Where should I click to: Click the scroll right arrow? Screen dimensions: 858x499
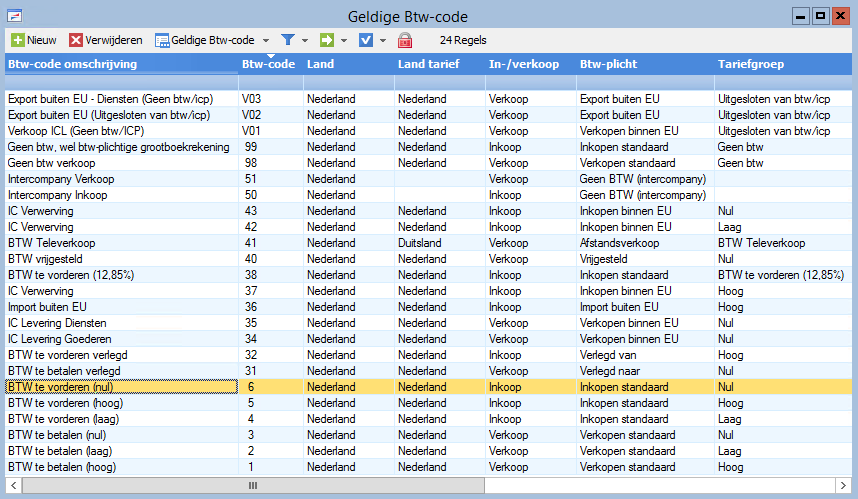tap(843, 485)
